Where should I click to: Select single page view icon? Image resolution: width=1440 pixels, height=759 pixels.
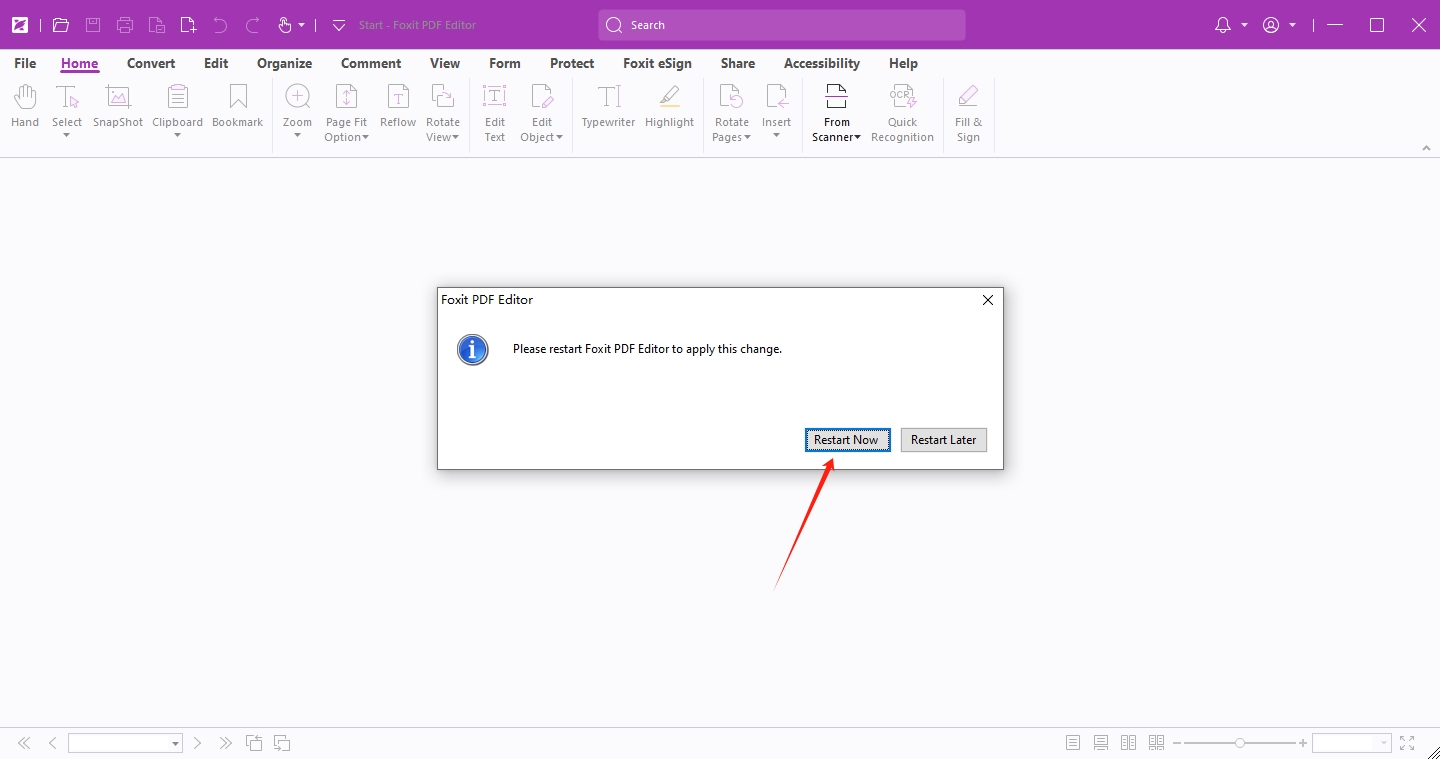coord(1073,743)
